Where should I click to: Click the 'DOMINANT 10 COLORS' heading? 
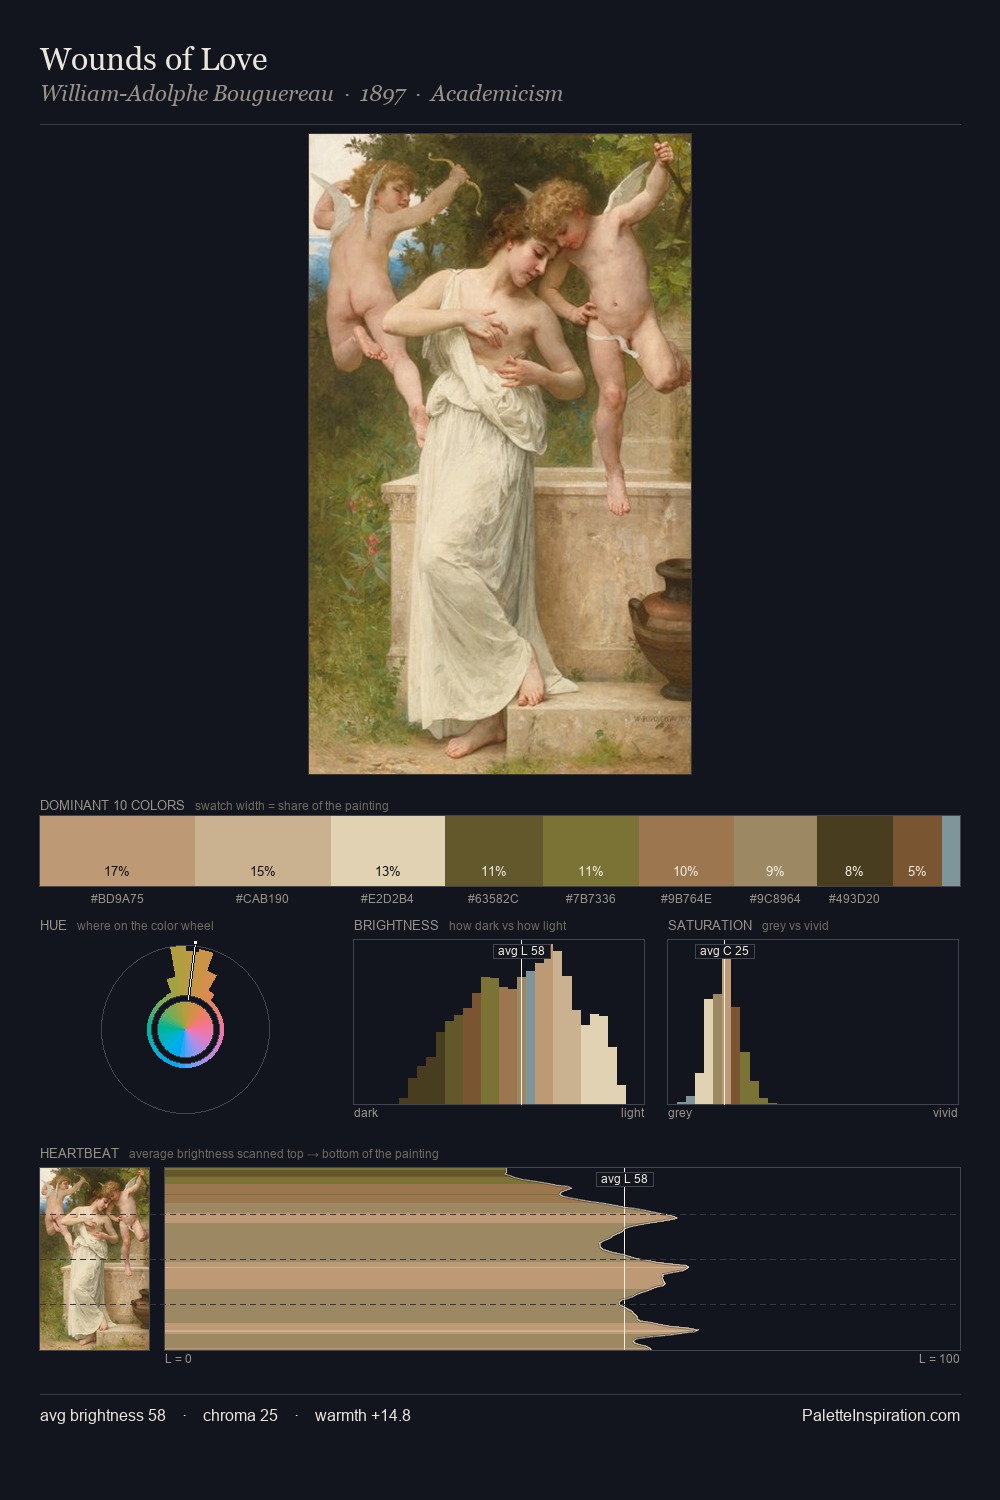(112, 805)
